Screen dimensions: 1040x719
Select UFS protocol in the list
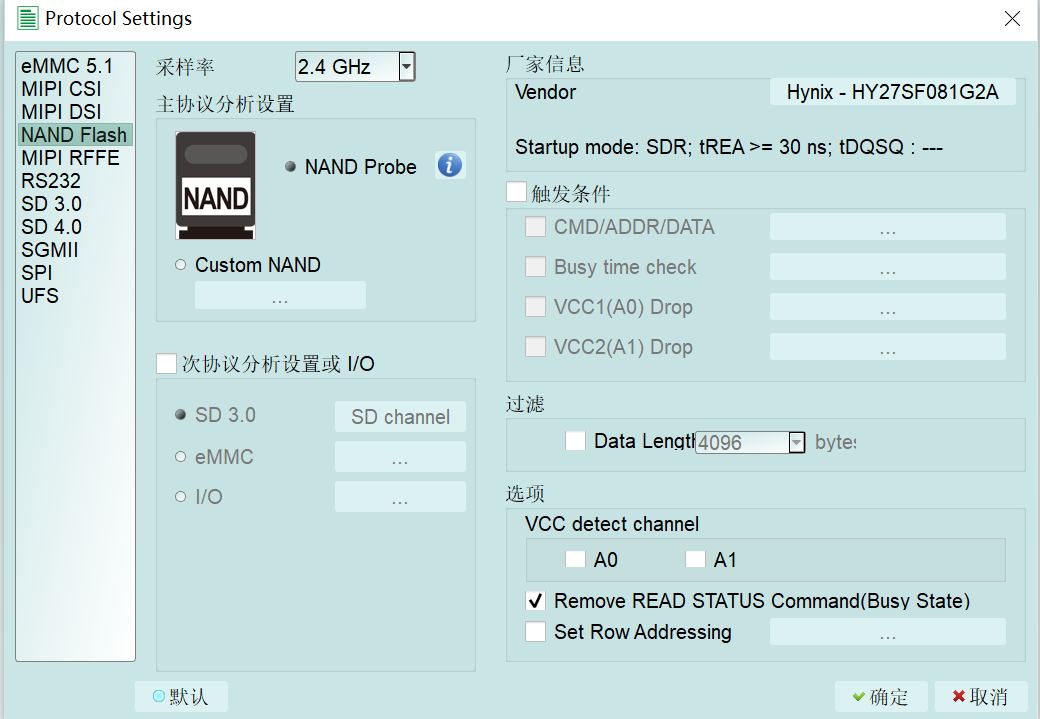(40, 296)
